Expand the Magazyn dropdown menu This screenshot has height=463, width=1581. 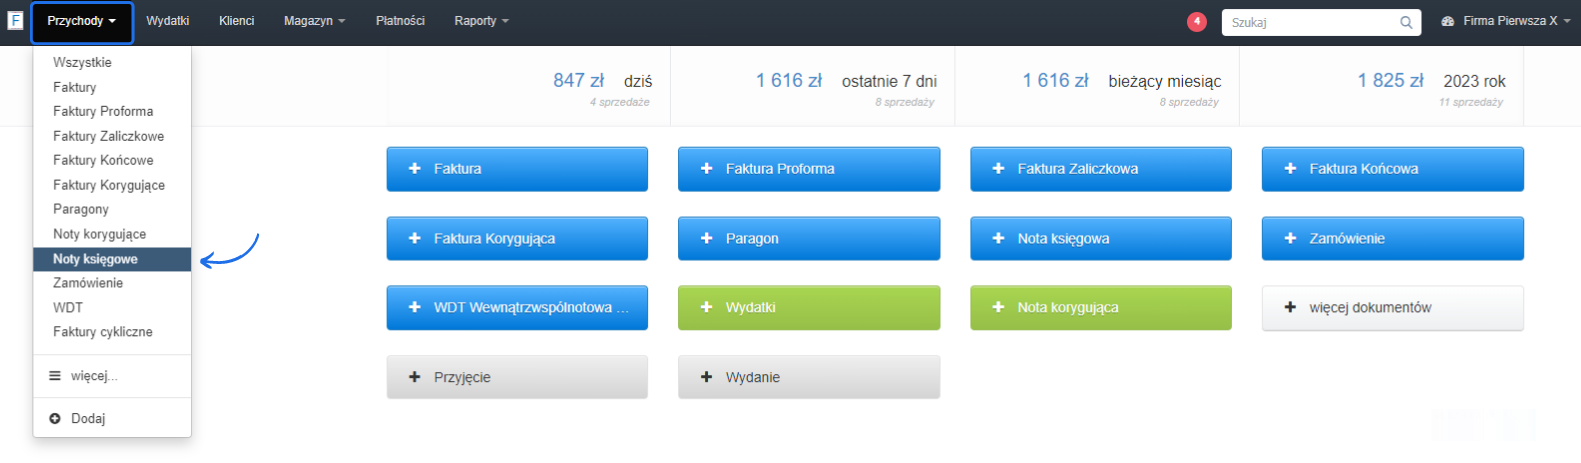tap(314, 21)
